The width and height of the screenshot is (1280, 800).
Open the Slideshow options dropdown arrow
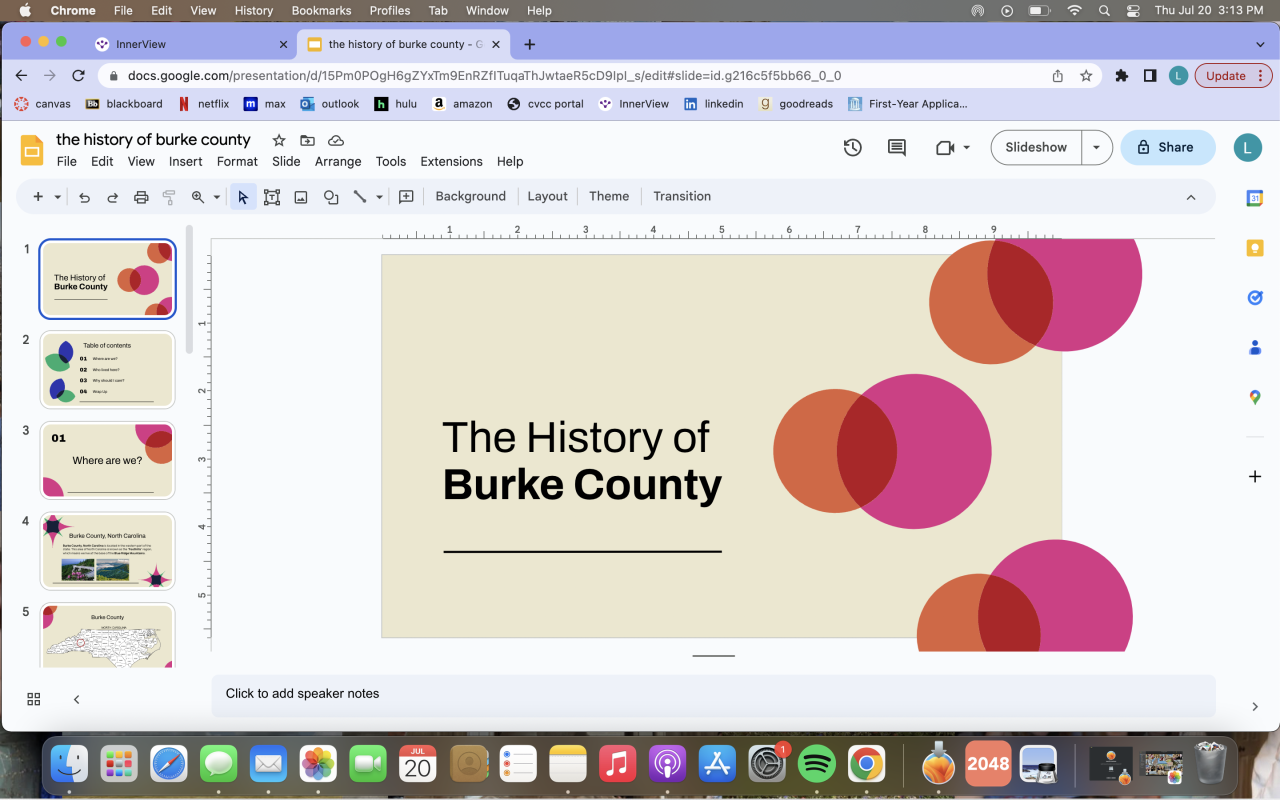pos(1096,147)
